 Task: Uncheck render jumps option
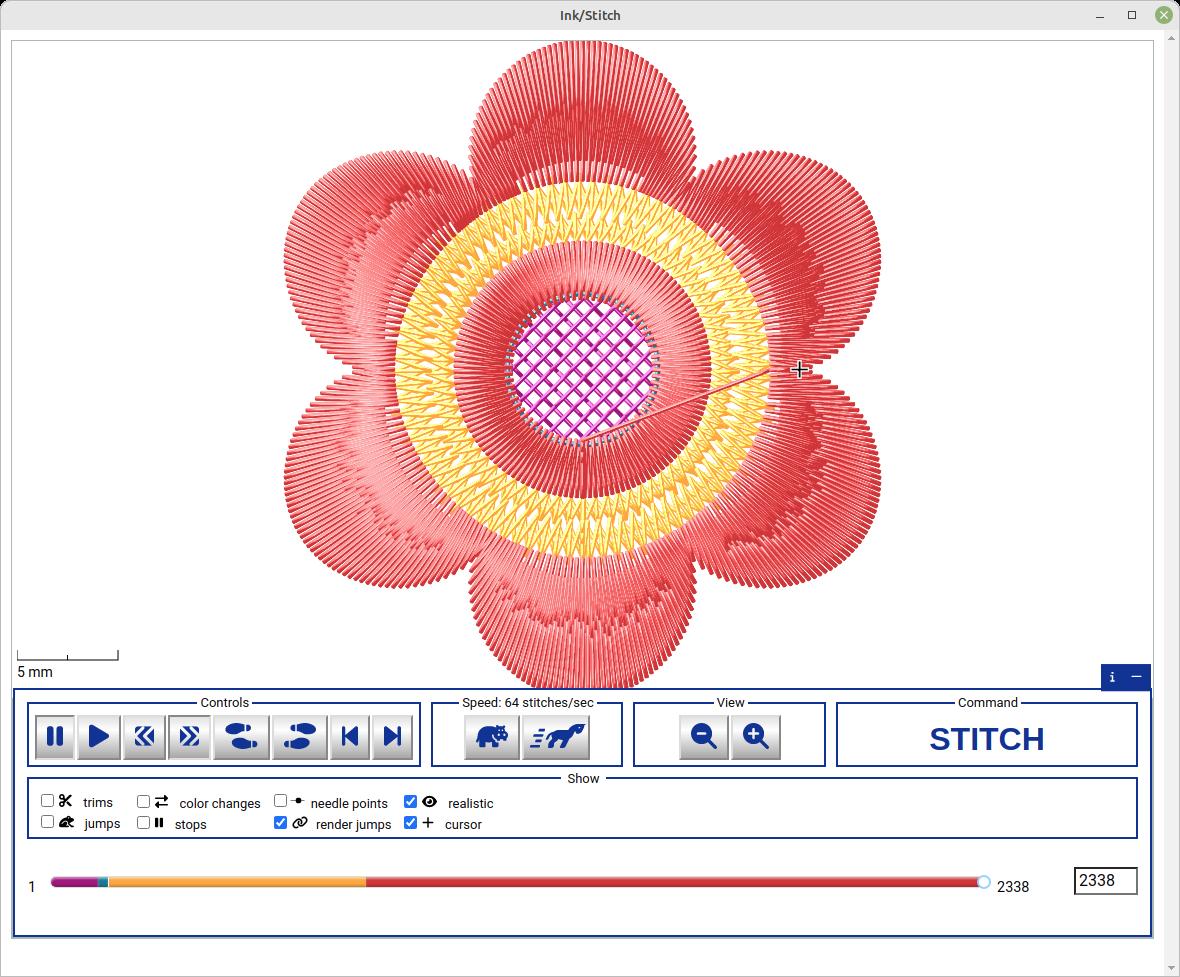coord(280,822)
